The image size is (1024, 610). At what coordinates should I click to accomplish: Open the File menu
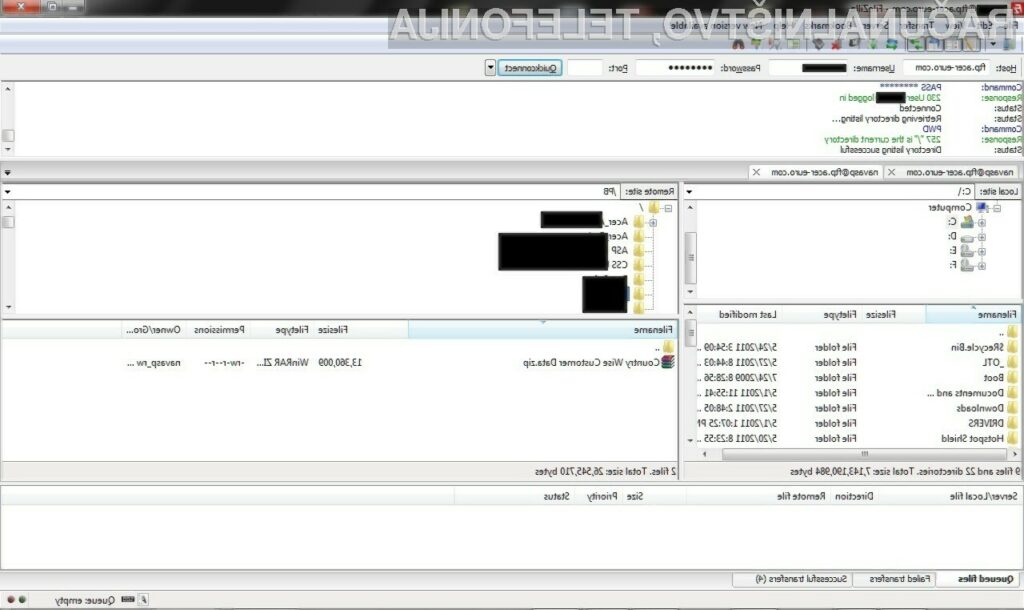1012,25
